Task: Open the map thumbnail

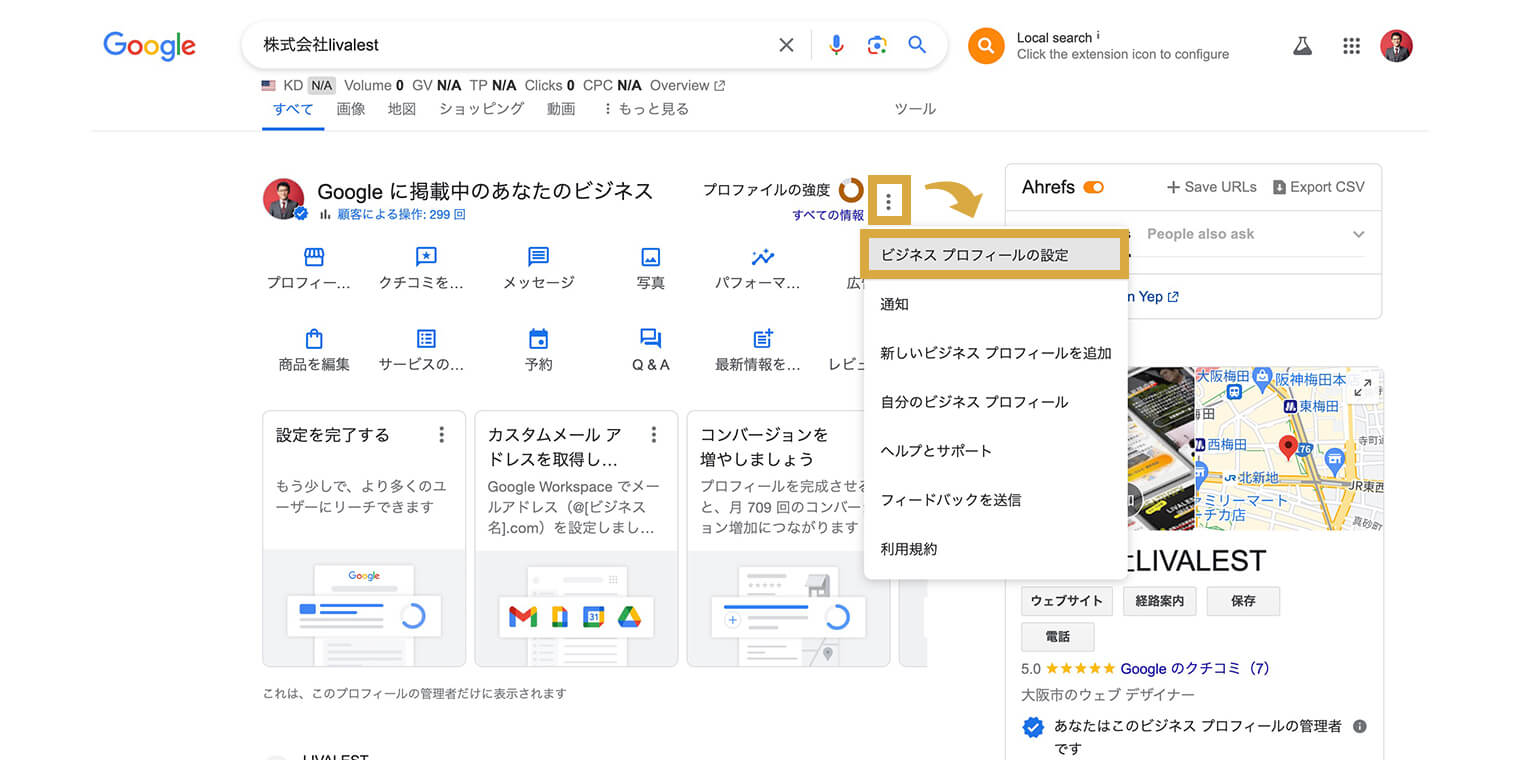Action: (x=1290, y=448)
